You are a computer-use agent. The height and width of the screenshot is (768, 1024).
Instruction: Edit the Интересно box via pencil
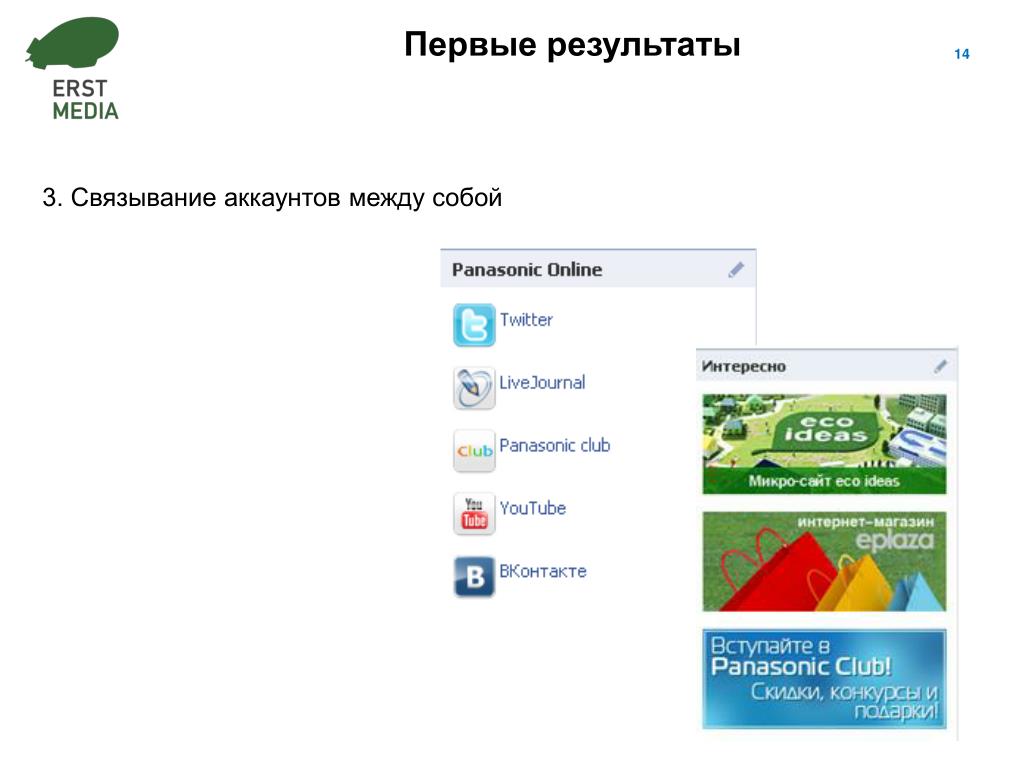(x=940, y=366)
